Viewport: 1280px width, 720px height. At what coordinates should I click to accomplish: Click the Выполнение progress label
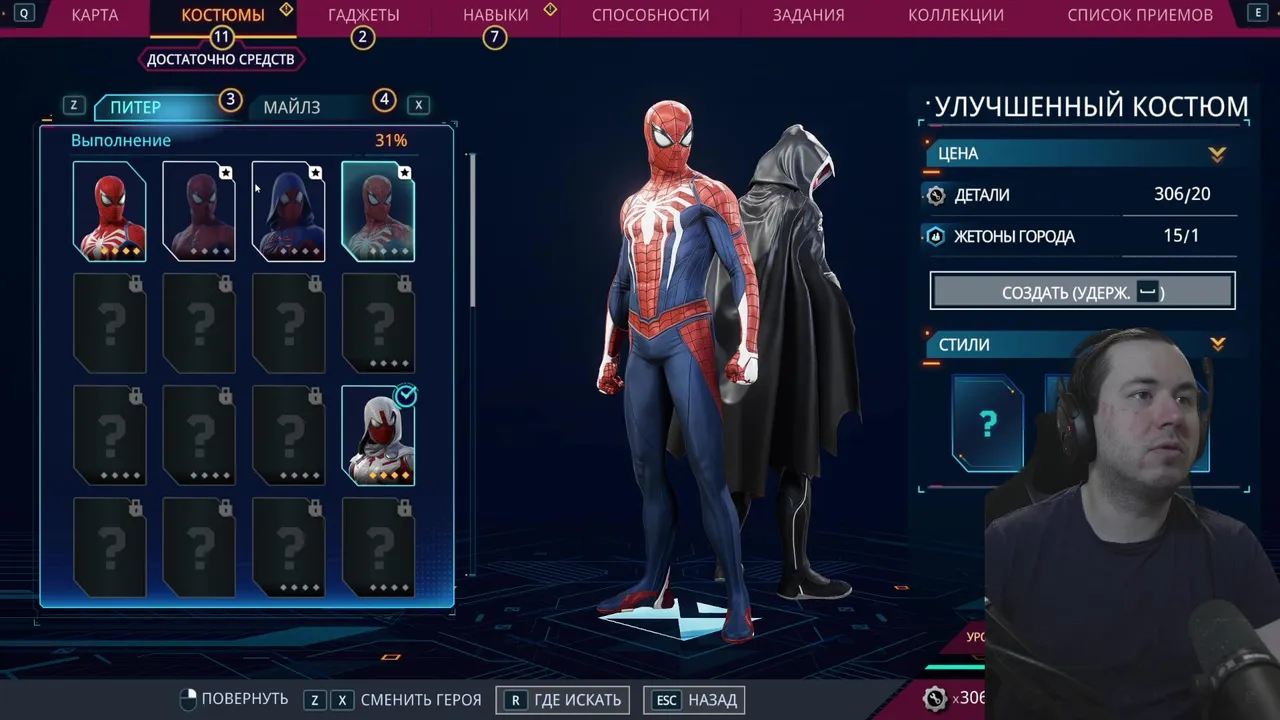(121, 141)
